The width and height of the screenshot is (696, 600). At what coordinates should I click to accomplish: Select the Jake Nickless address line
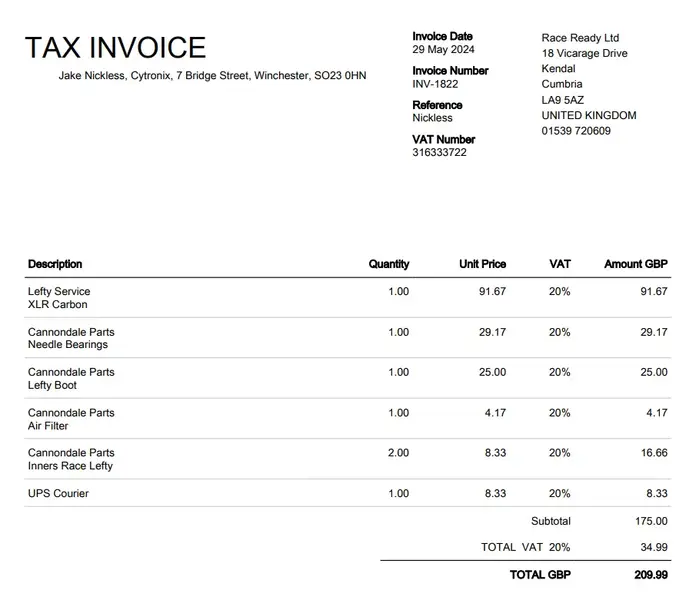(212, 76)
